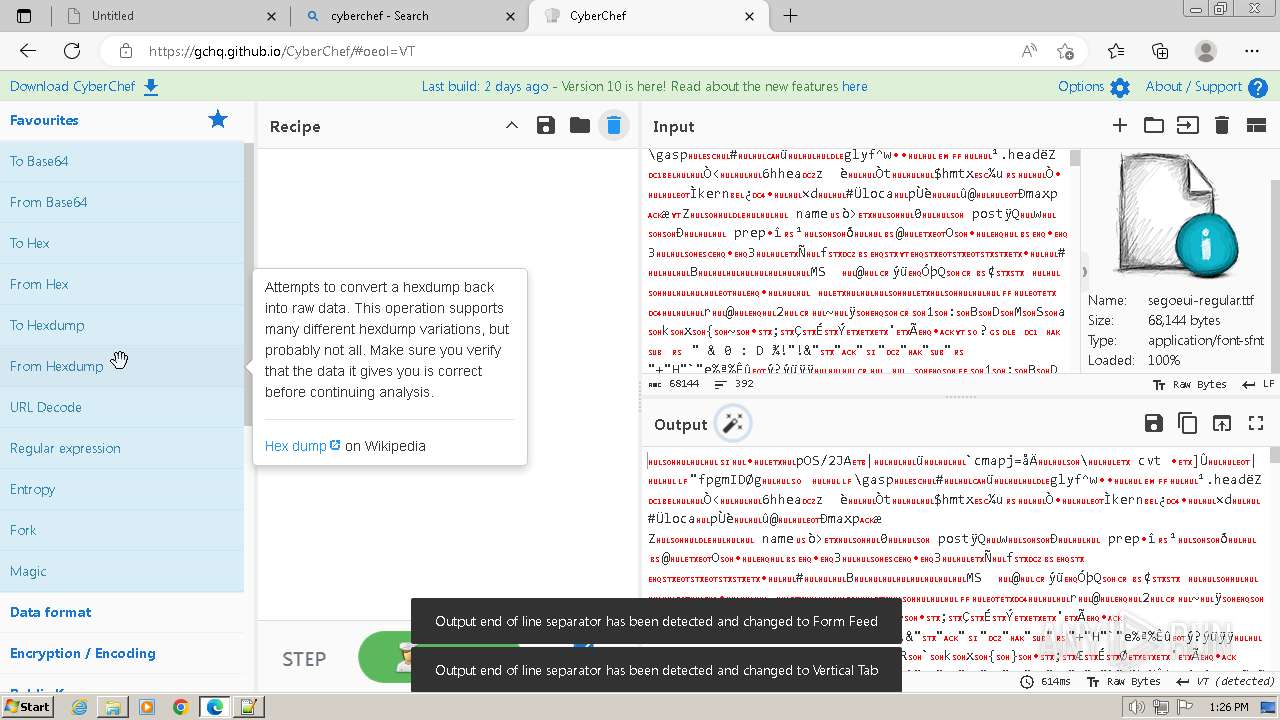Viewport: 1280px width, 720px height.
Task: Load recipe using the folder icon
Action: click(x=580, y=125)
